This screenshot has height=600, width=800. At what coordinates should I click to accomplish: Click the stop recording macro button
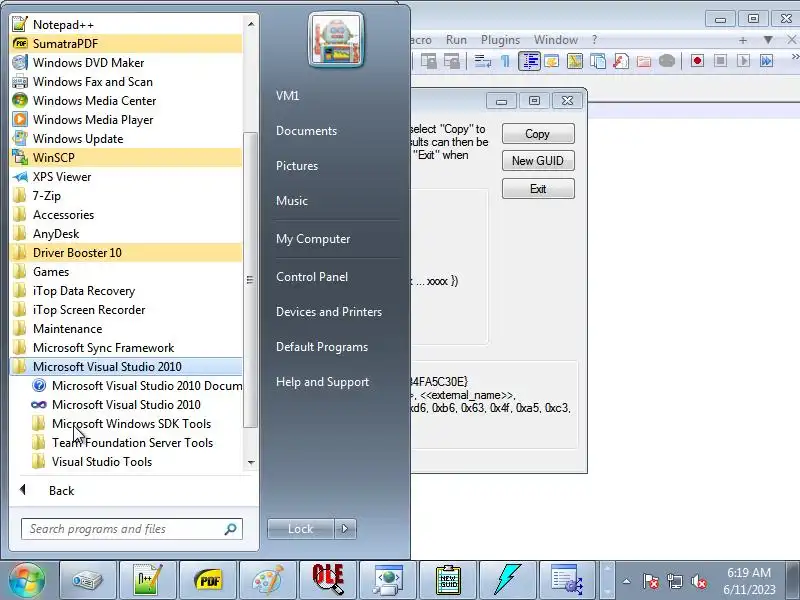pos(720,61)
